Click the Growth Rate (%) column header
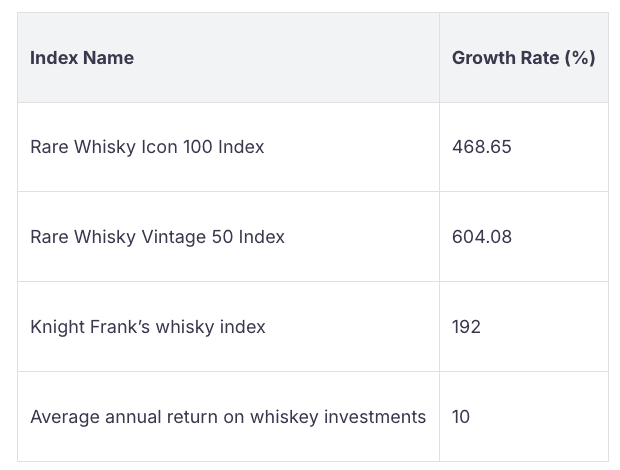 (x=523, y=58)
